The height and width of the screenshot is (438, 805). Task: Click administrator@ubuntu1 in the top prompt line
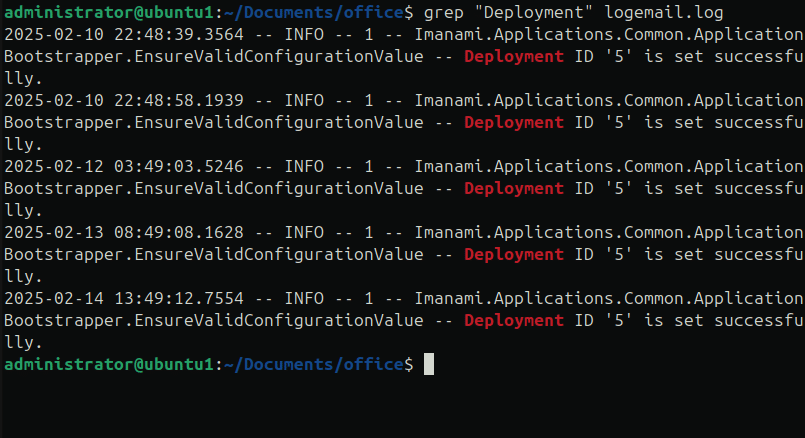click(x=109, y=12)
